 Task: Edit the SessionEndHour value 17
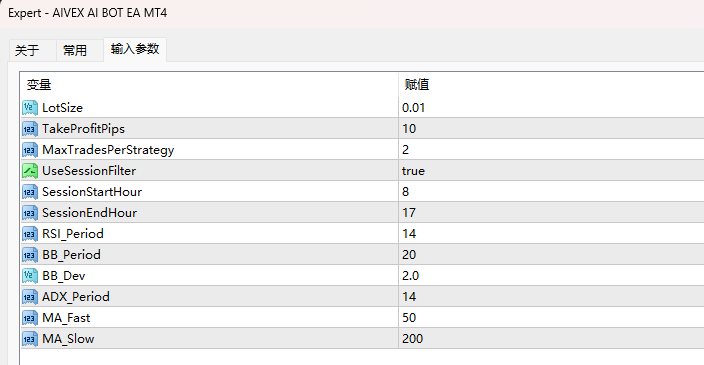(x=551, y=213)
